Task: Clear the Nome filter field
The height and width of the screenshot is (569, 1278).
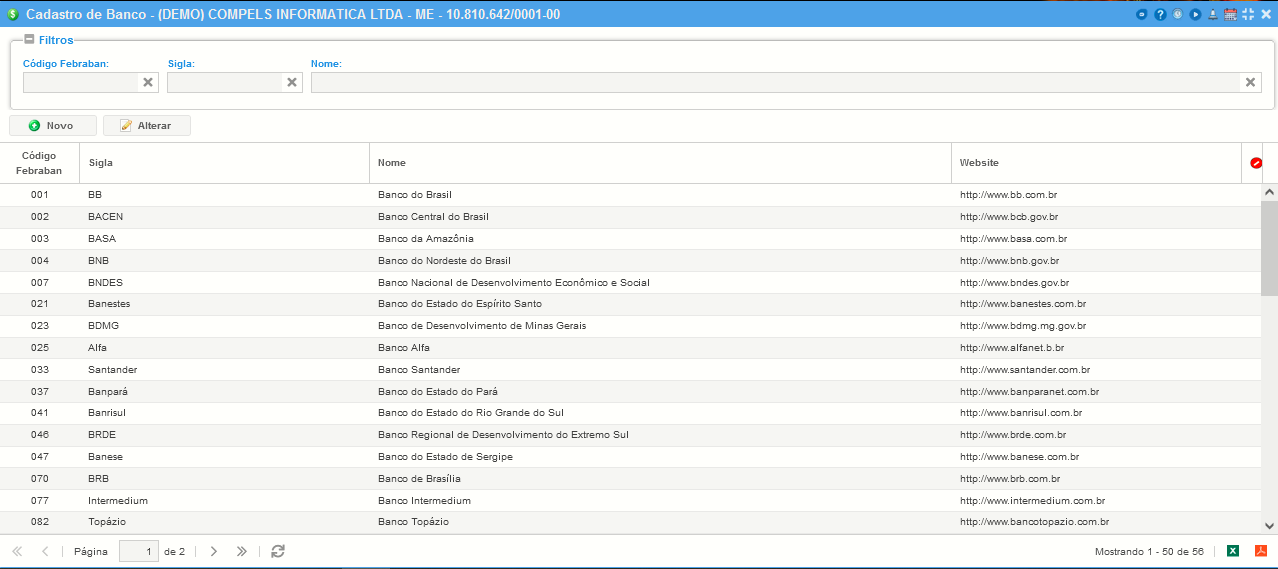Action: (1251, 82)
